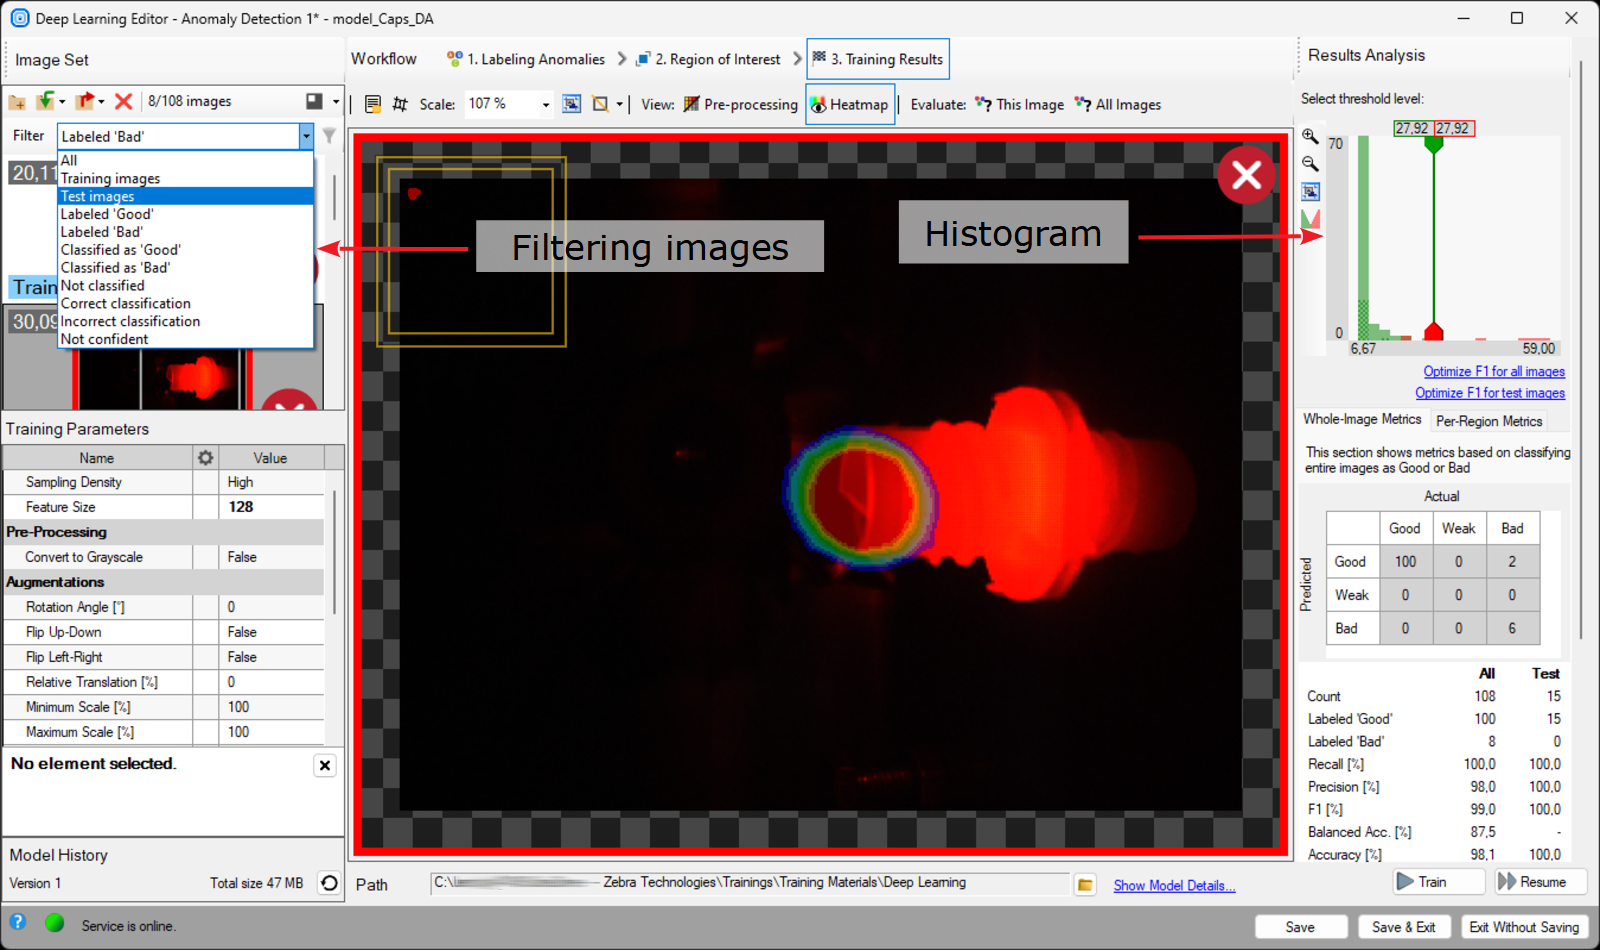1600x950 pixels.
Task: Click the funnel filter icon
Action: coord(329,136)
